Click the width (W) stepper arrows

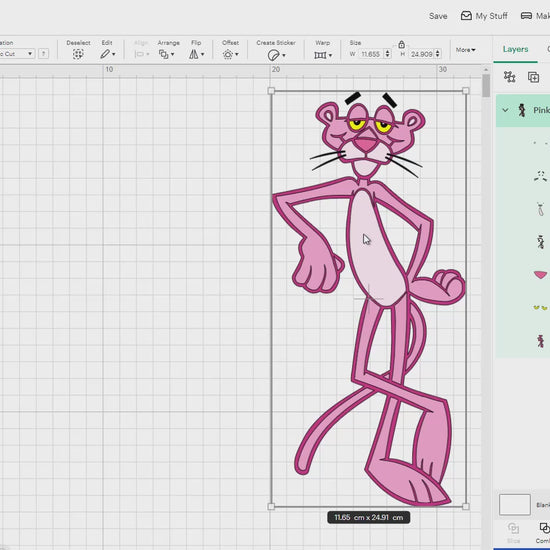click(388, 54)
